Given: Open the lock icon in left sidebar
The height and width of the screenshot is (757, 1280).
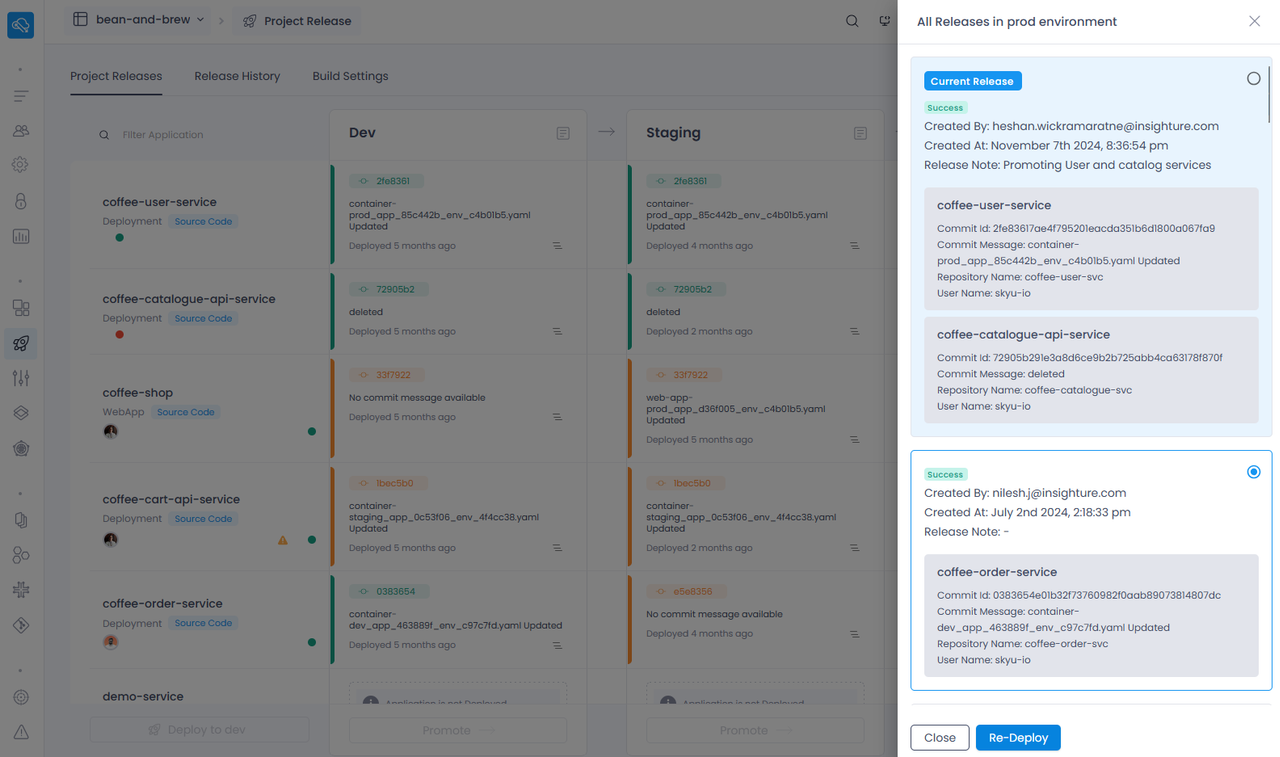Looking at the screenshot, I should (x=21, y=201).
